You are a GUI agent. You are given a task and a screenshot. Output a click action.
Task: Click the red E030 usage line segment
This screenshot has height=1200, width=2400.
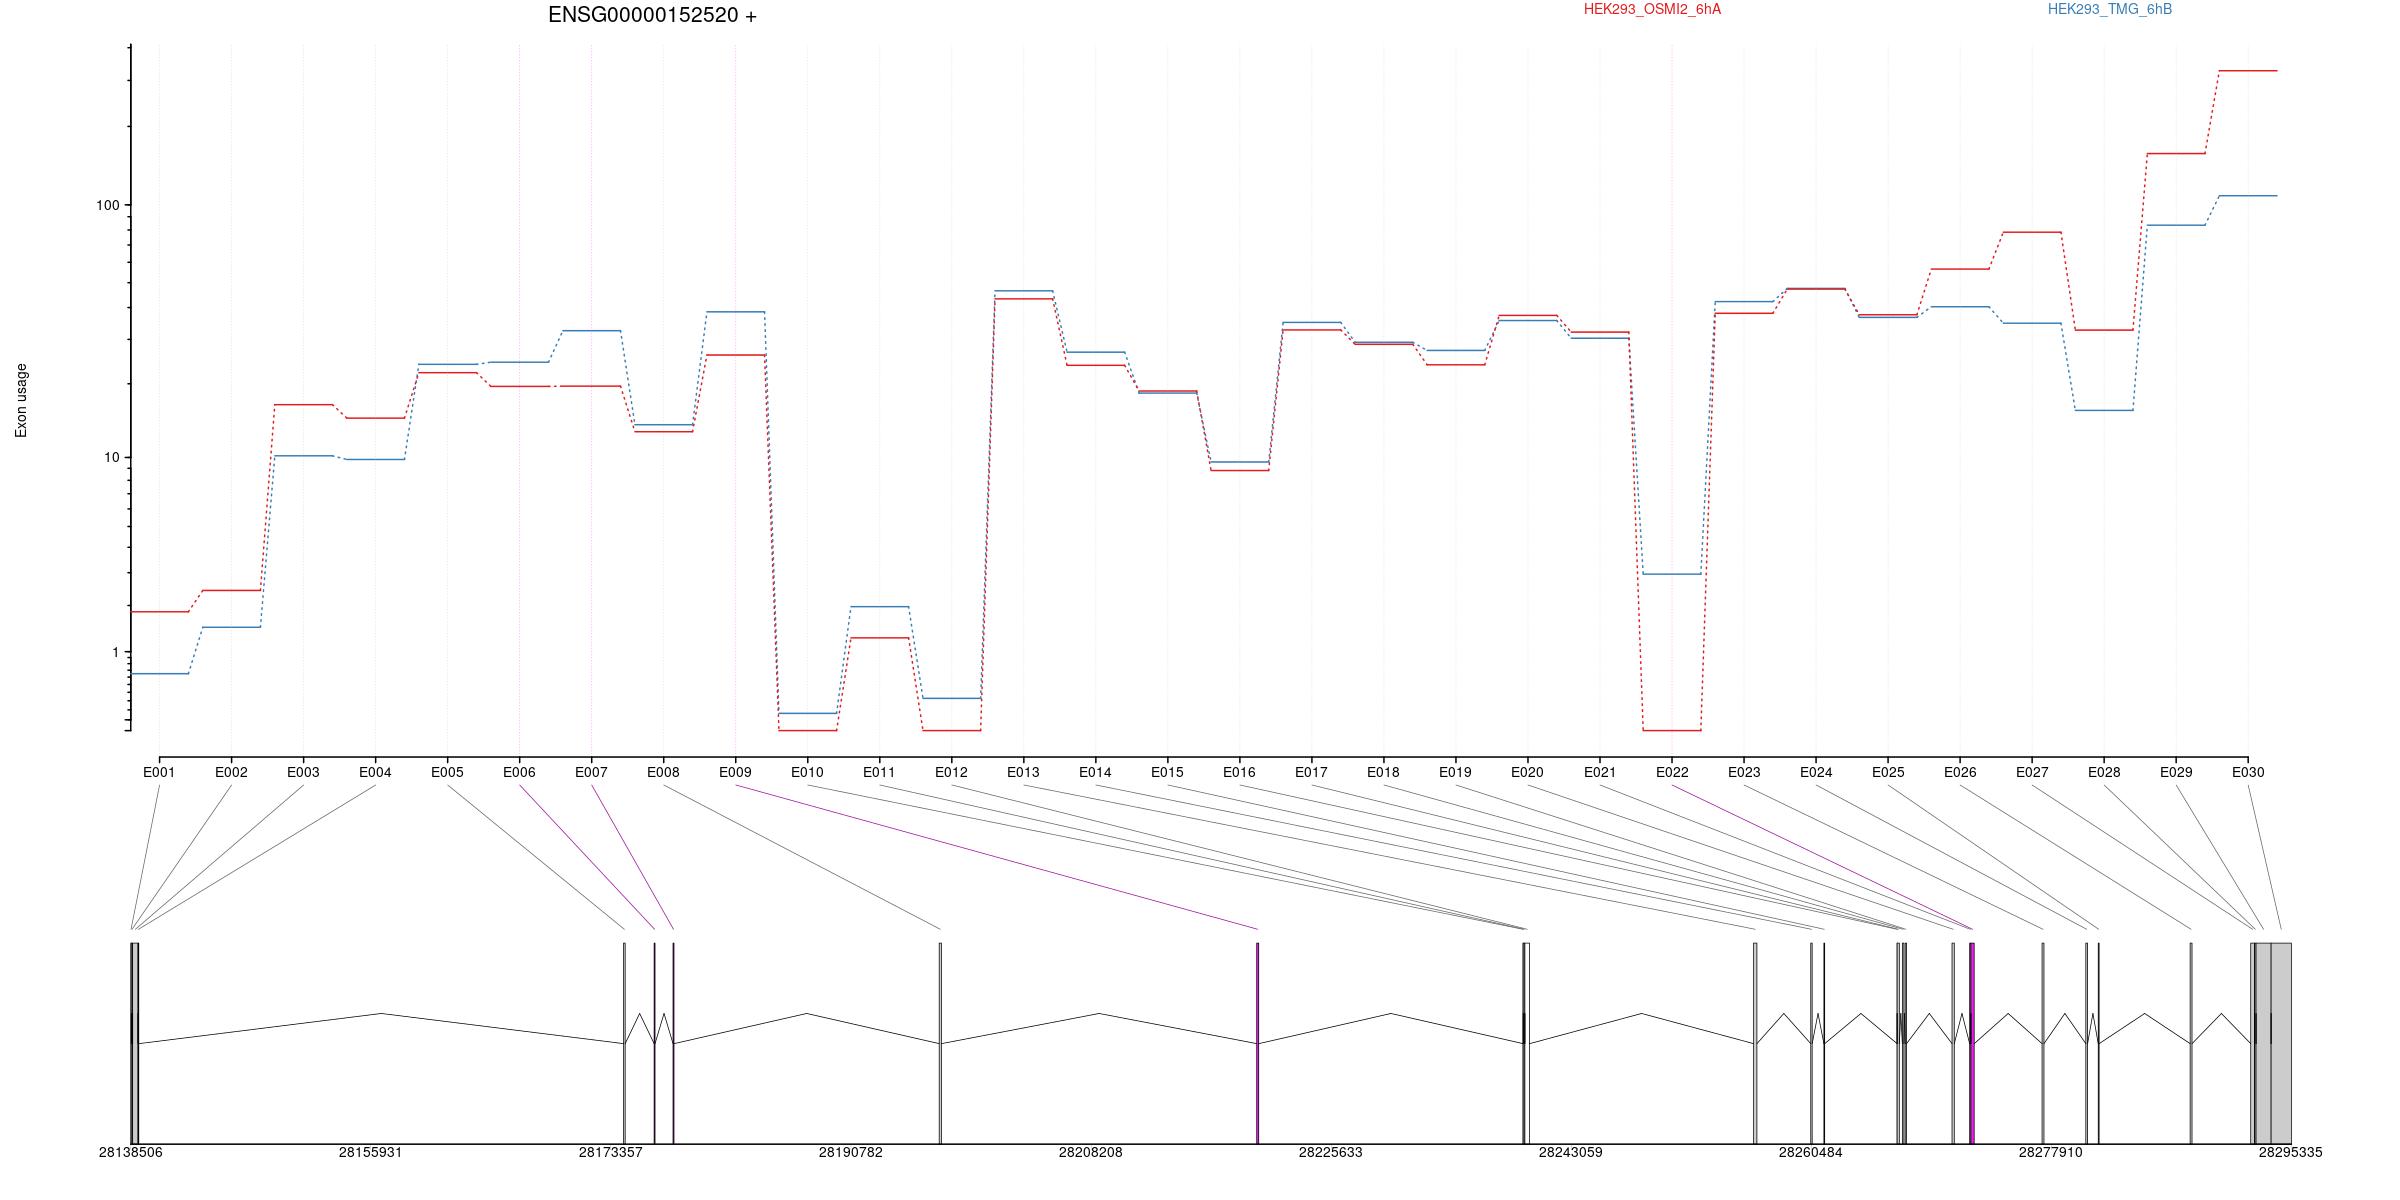point(2248,71)
